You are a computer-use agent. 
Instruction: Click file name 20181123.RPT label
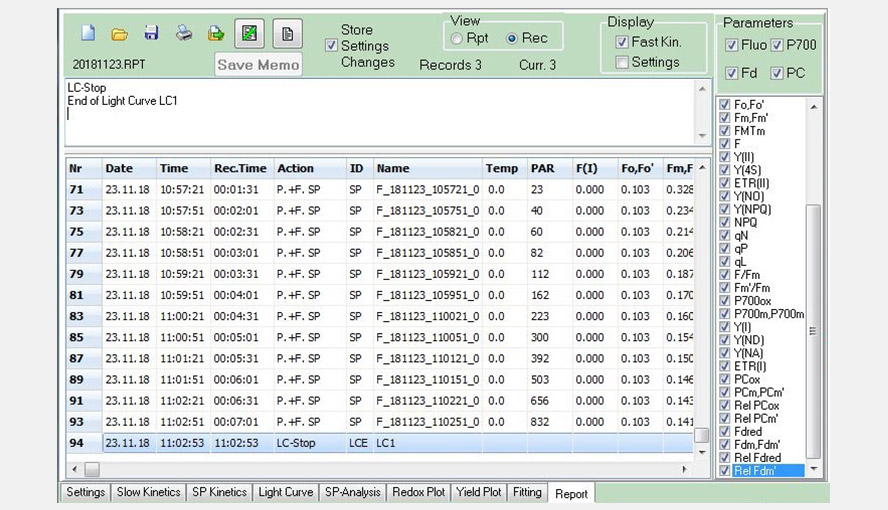tap(109, 65)
